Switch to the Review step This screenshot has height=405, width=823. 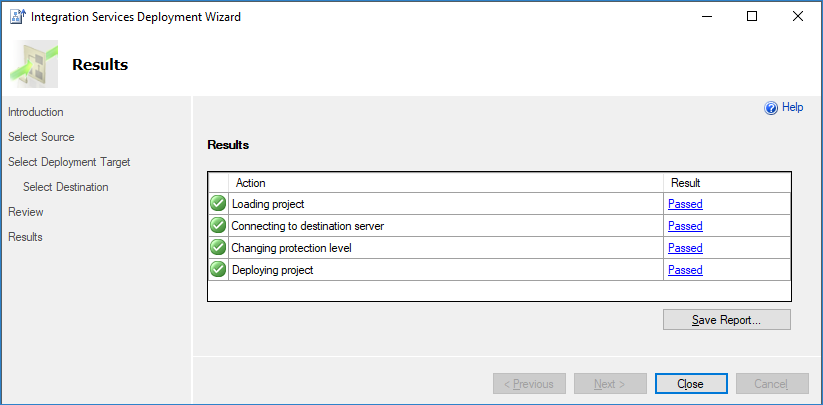[x=26, y=212]
